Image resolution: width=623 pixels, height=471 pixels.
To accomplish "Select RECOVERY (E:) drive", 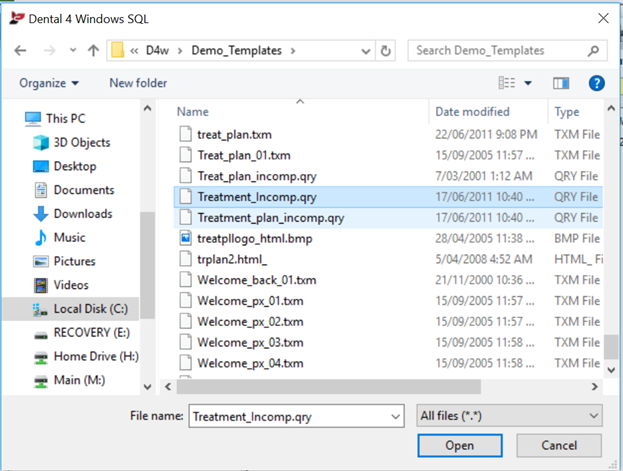I will tap(82, 332).
